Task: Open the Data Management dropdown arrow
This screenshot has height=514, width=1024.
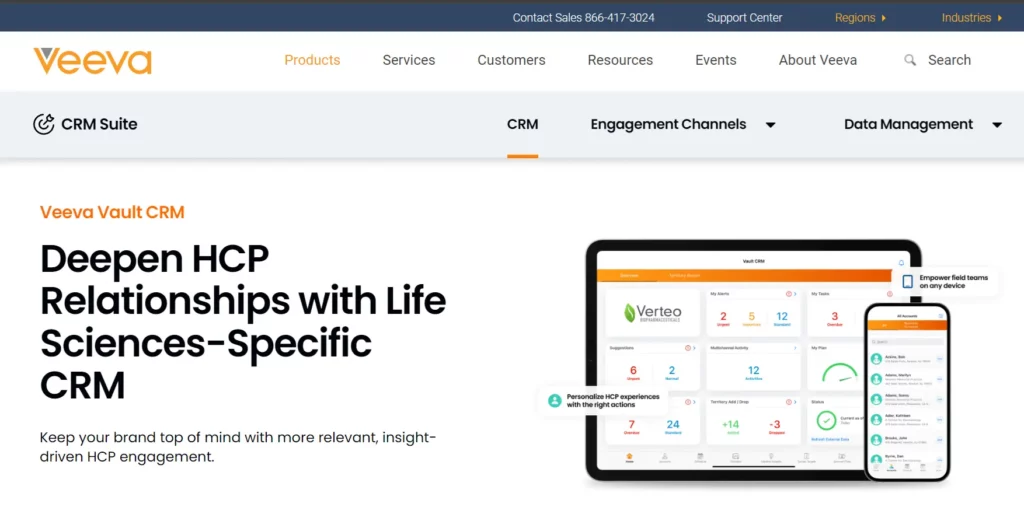Action: pyautogui.click(x=997, y=125)
